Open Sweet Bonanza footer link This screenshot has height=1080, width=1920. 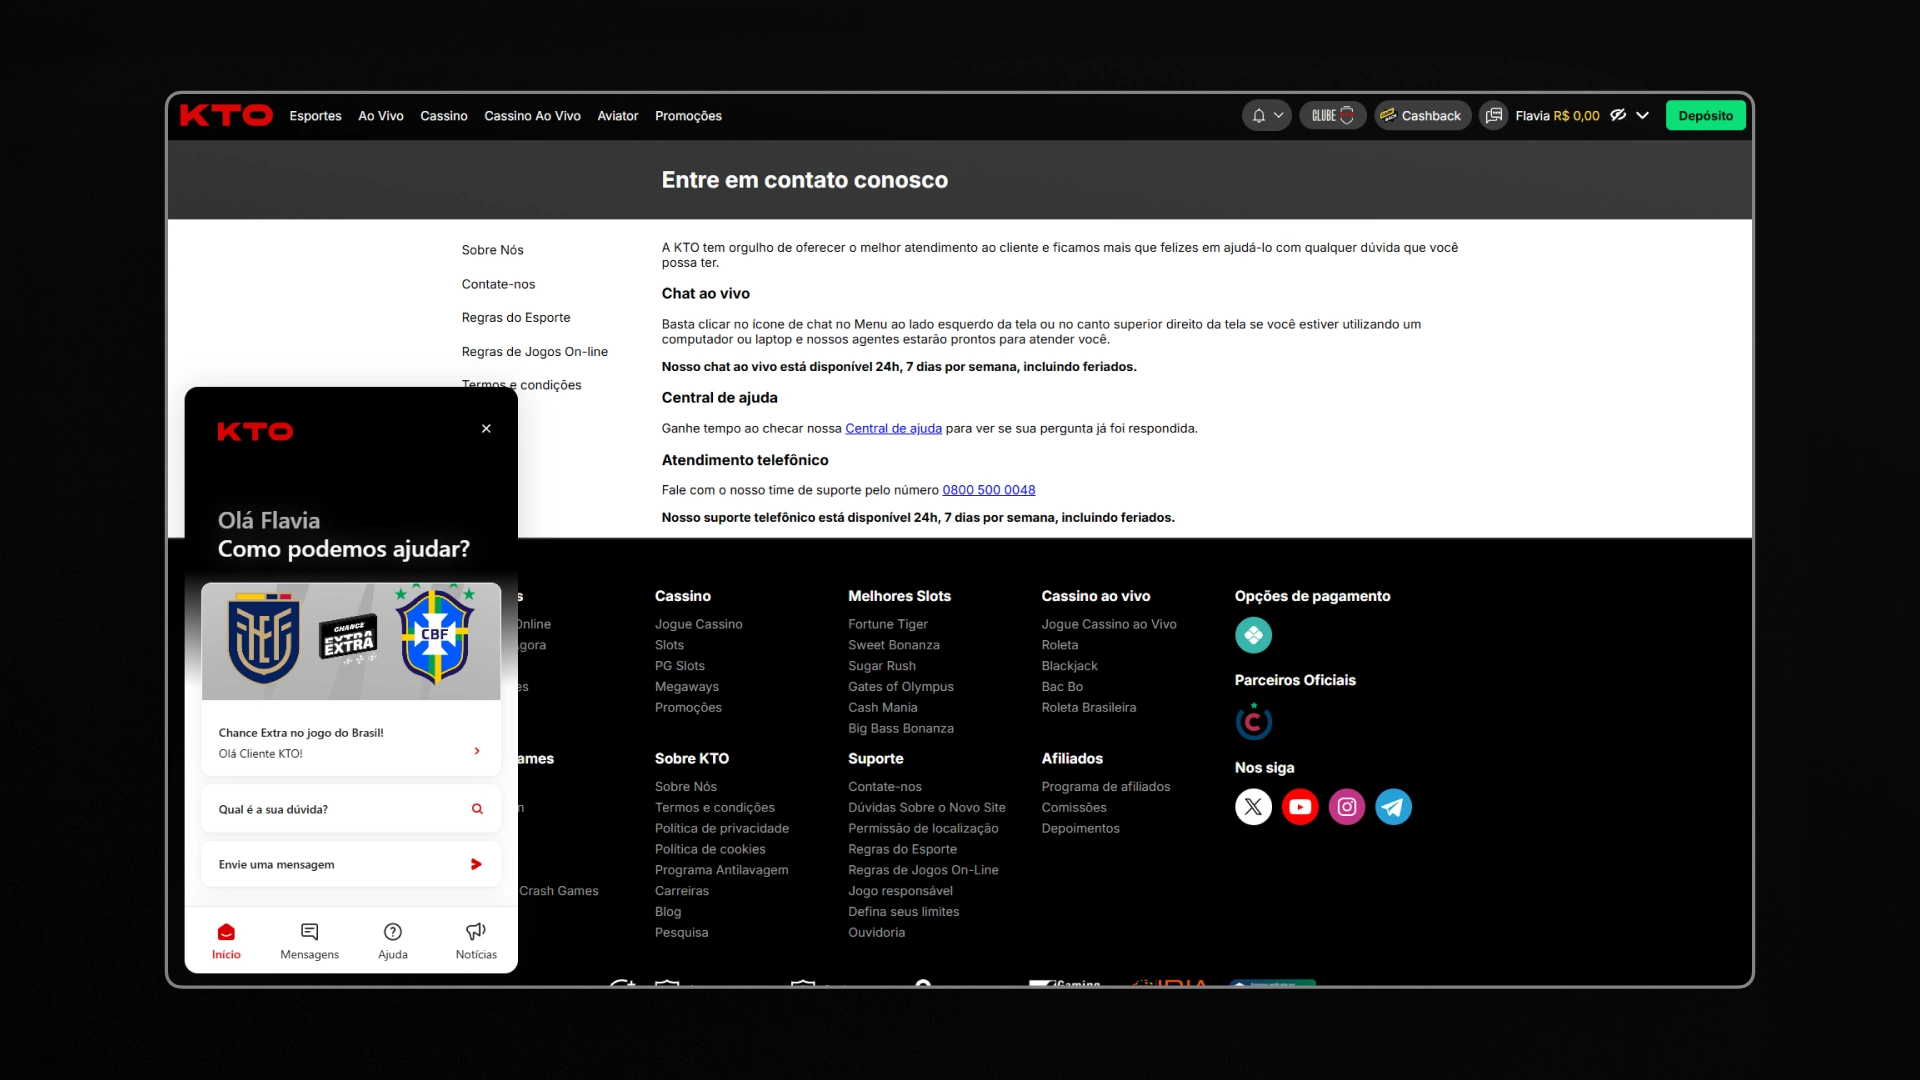pos(893,645)
